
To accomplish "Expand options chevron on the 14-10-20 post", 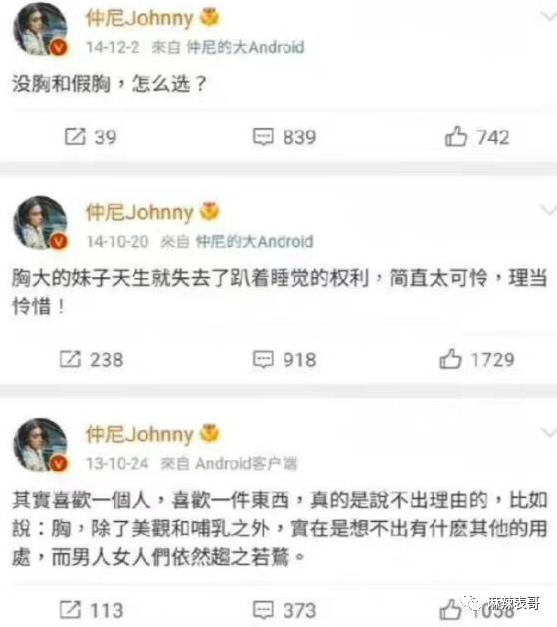I will tap(548, 210).
